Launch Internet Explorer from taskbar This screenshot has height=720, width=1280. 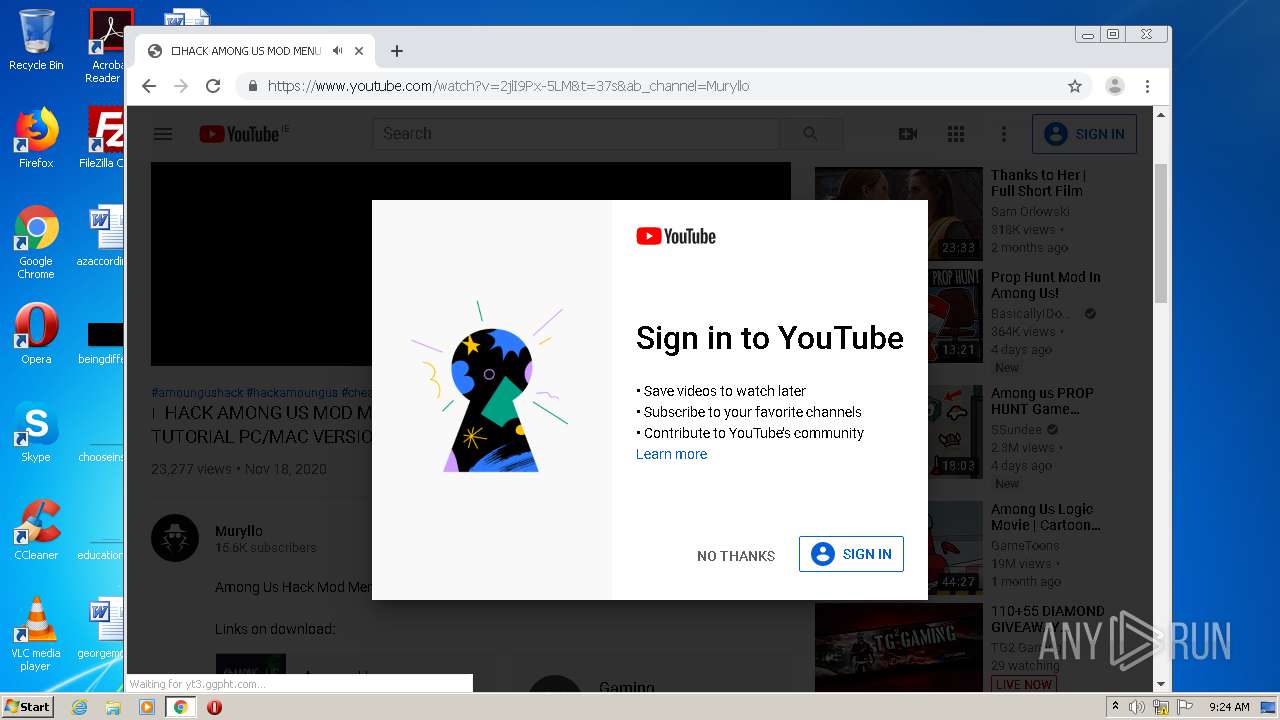(80, 707)
